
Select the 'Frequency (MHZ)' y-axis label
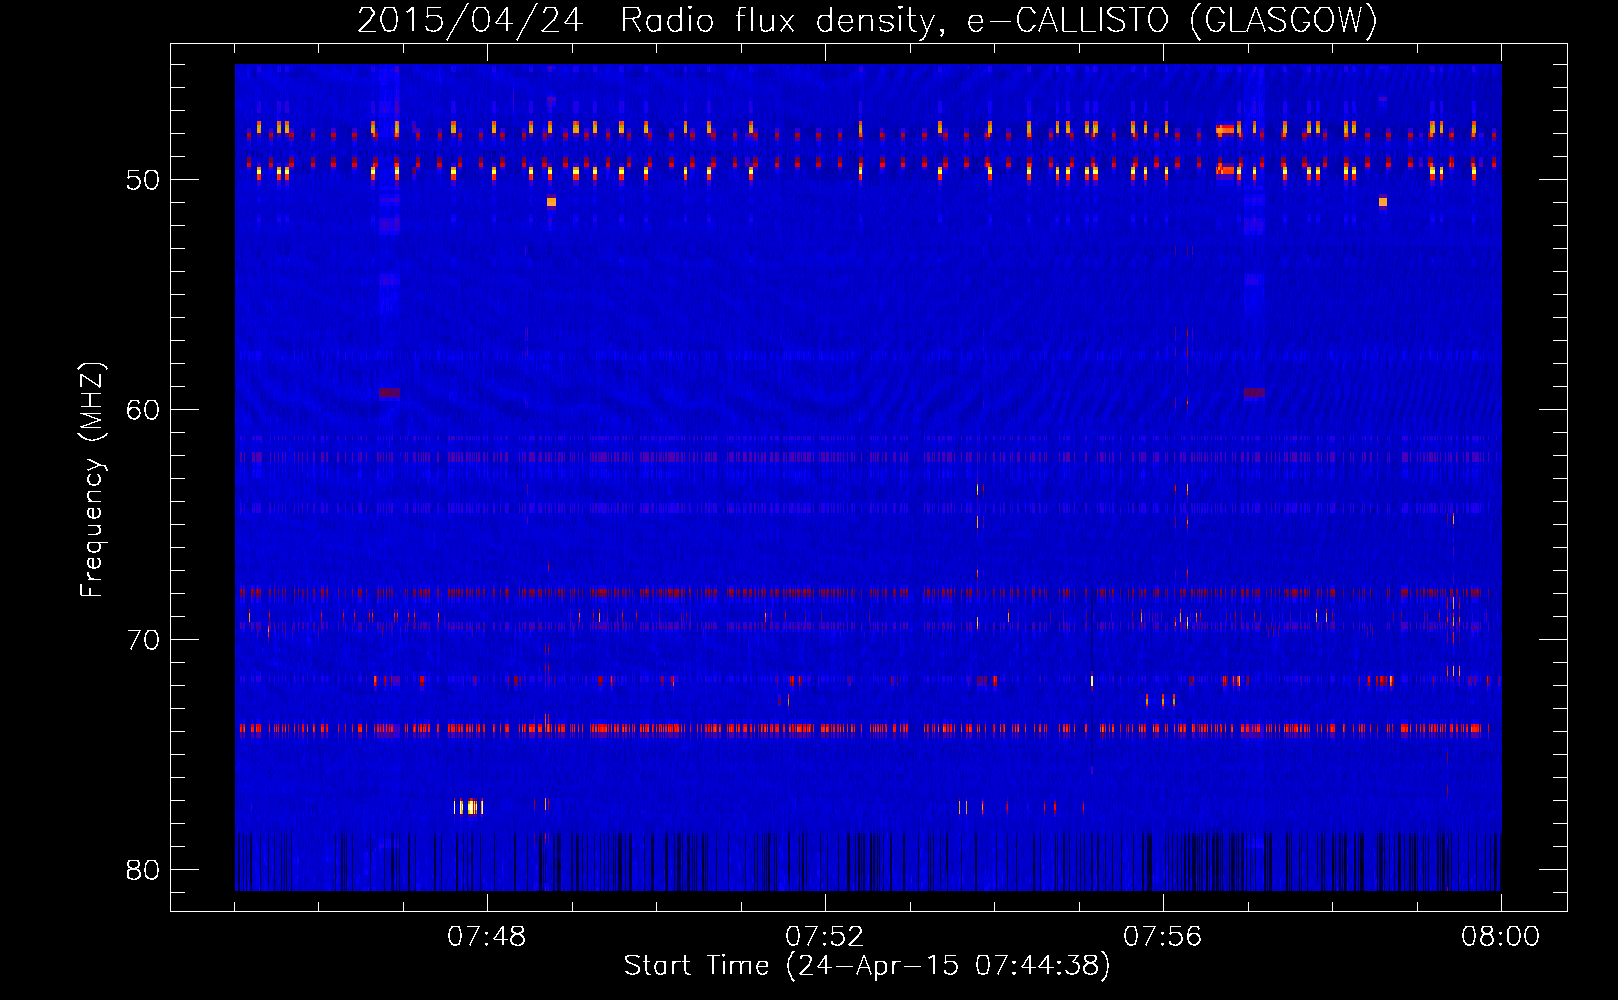(x=92, y=480)
